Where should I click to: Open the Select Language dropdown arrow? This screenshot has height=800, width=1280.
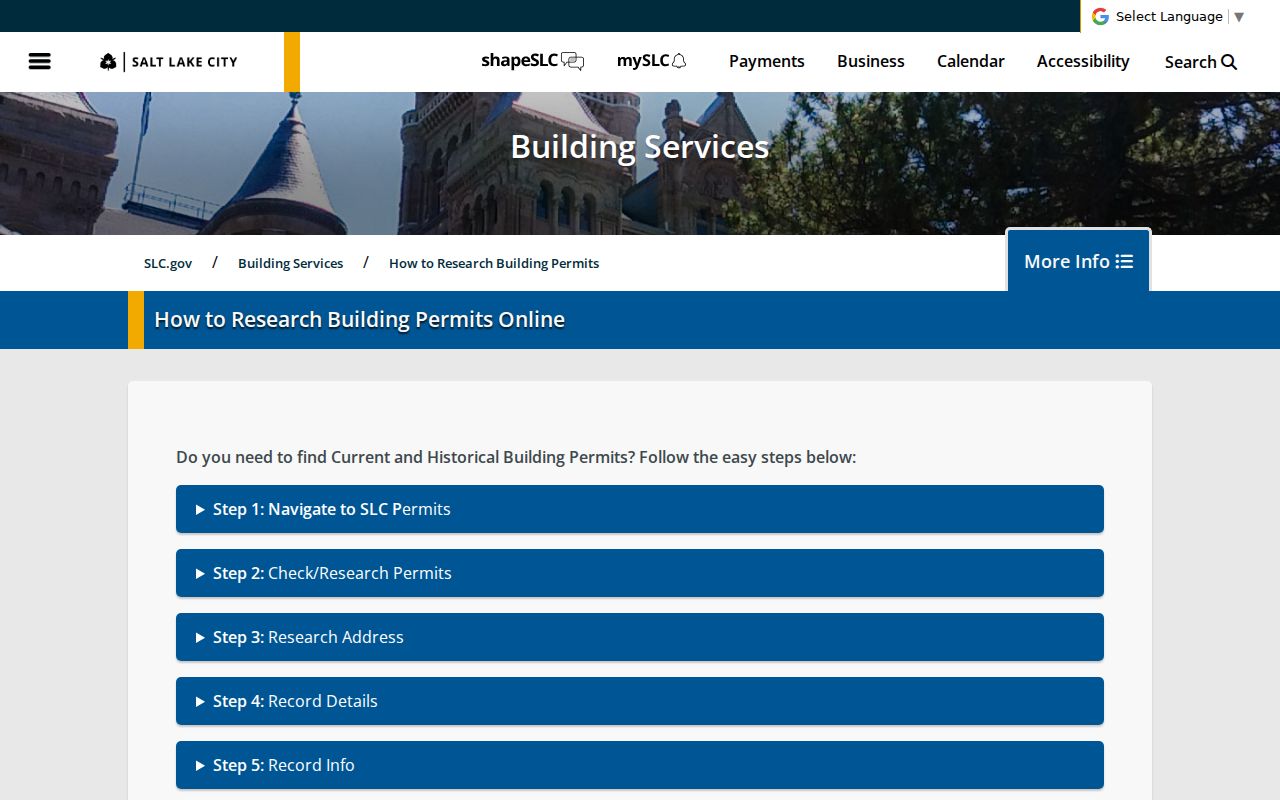click(1239, 17)
